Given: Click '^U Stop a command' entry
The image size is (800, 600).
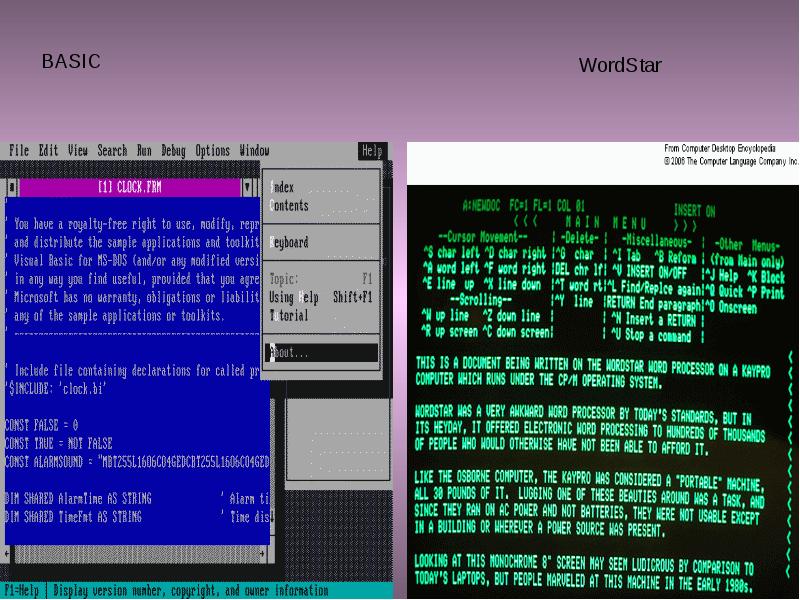Looking at the screenshot, I should [x=651, y=336].
